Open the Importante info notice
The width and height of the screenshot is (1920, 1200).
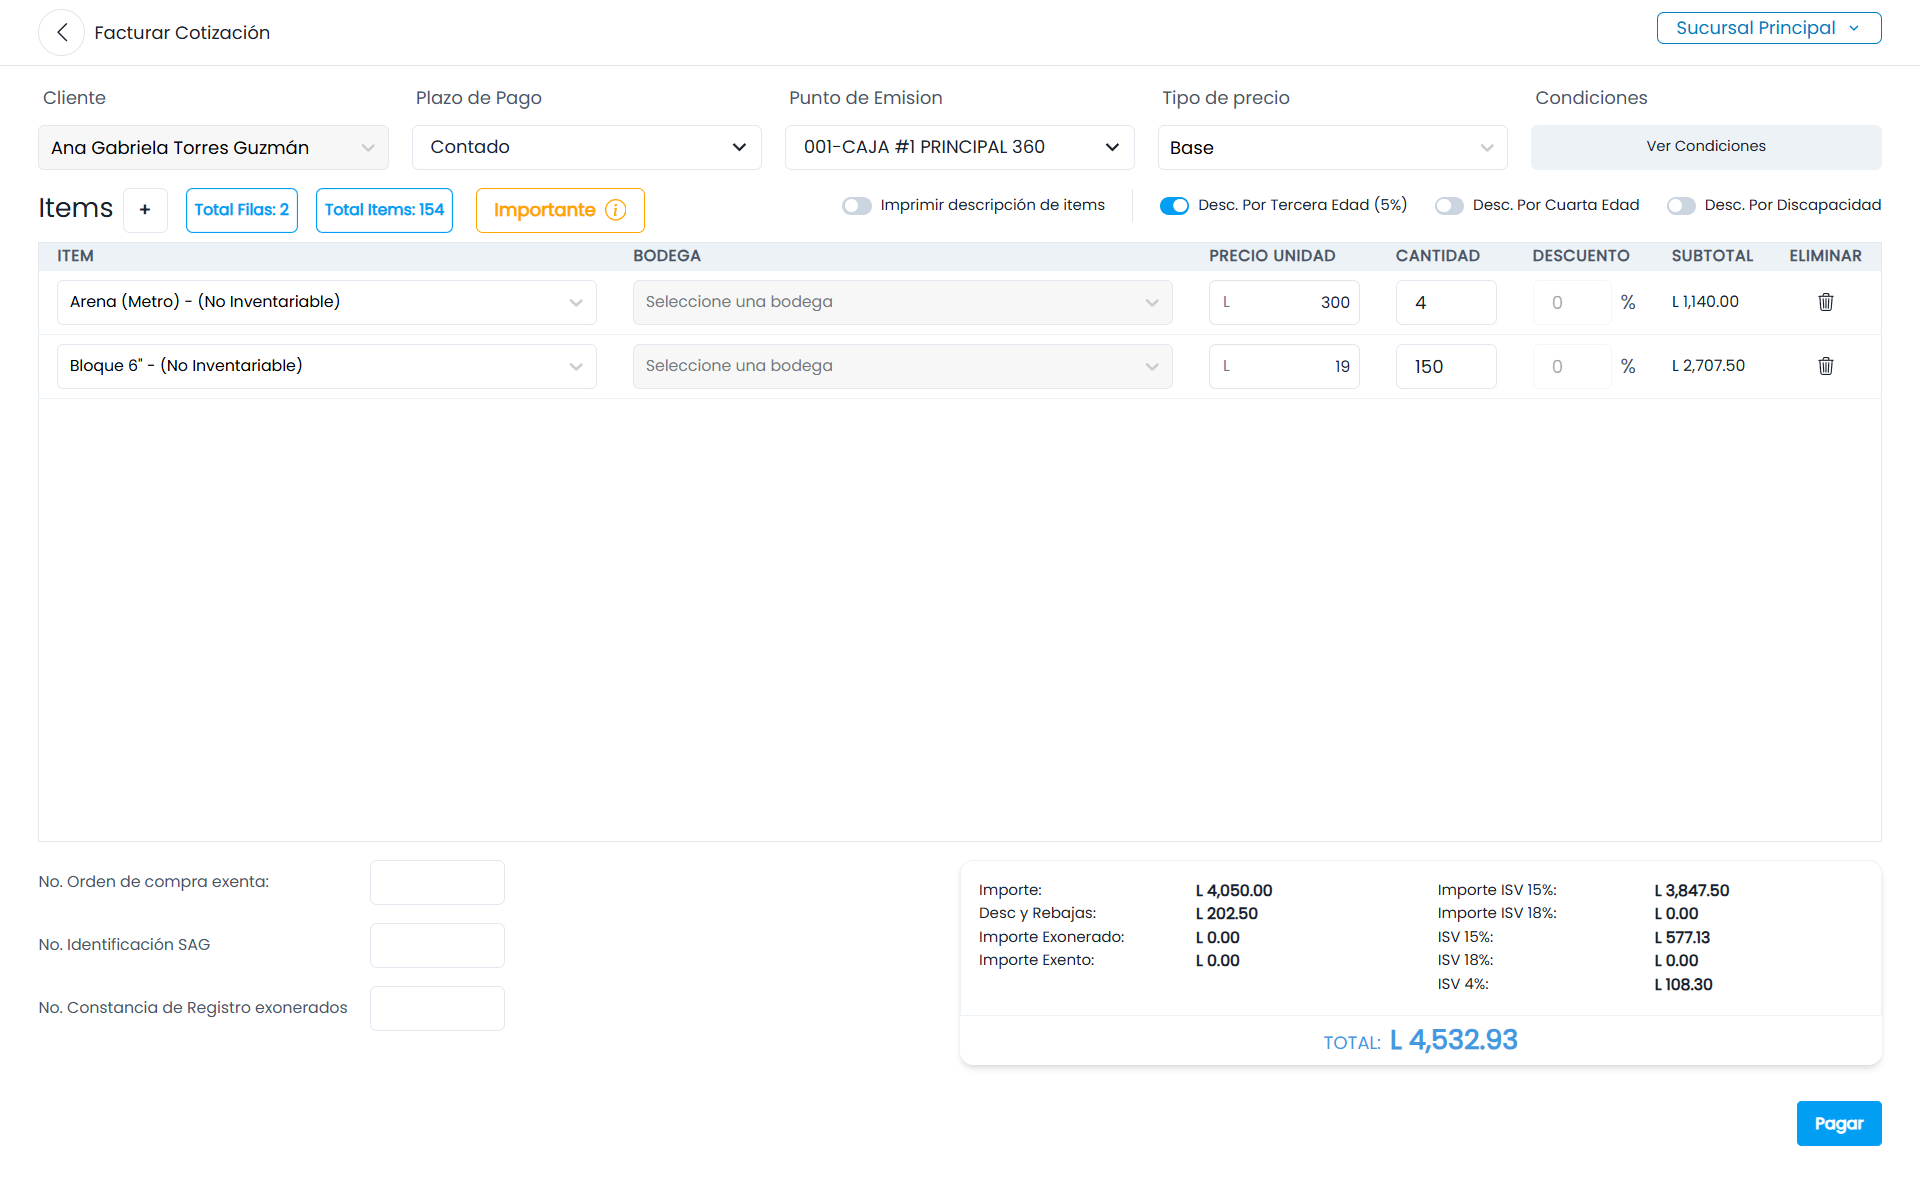coord(560,210)
